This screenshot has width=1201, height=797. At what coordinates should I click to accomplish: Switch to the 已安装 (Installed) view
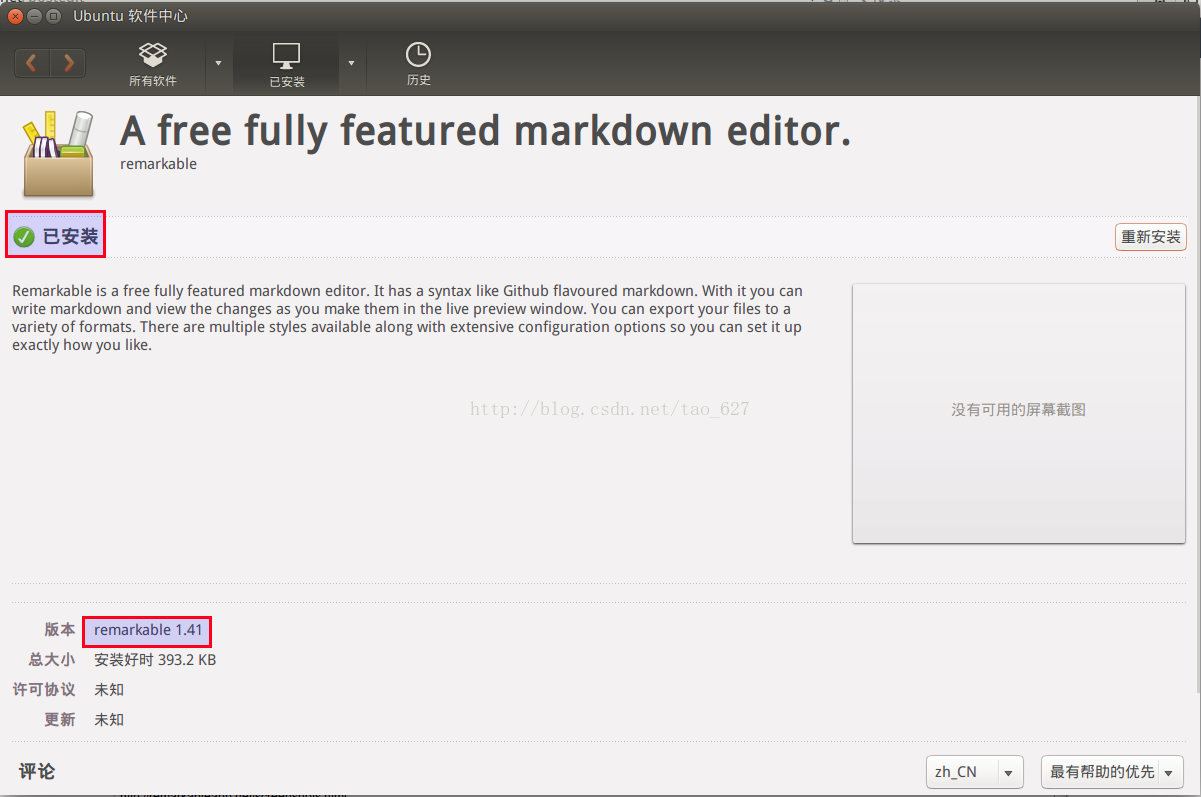(x=287, y=64)
